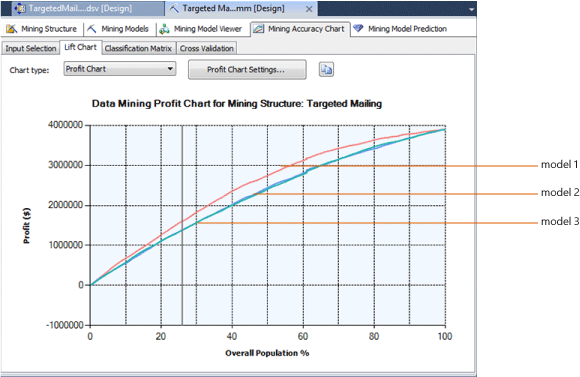The height and width of the screenshot is (377, 580).
Task: Click the Mining Model Viewer icon
Action: tap(164, 29)
